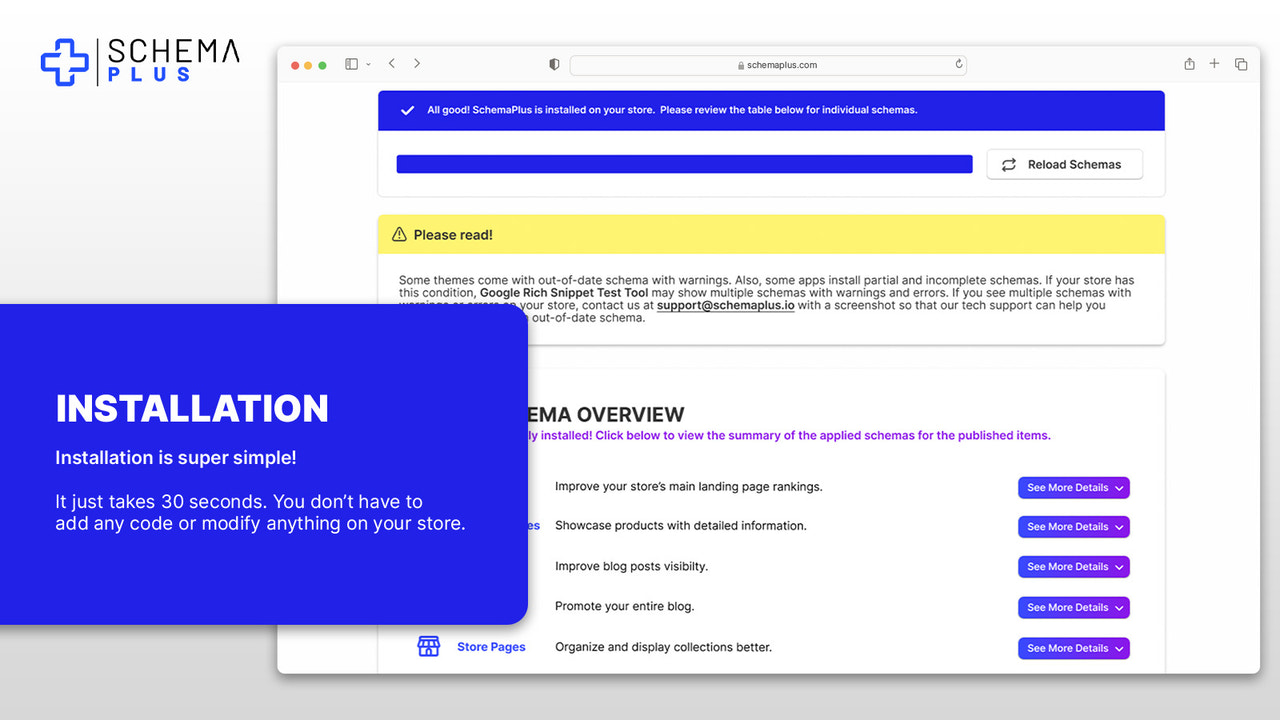Image resolution: width=1280 pixels, height=720 pixels.
Task: Click the SchemaPlus cross logo icon
Action: [65, 62]
